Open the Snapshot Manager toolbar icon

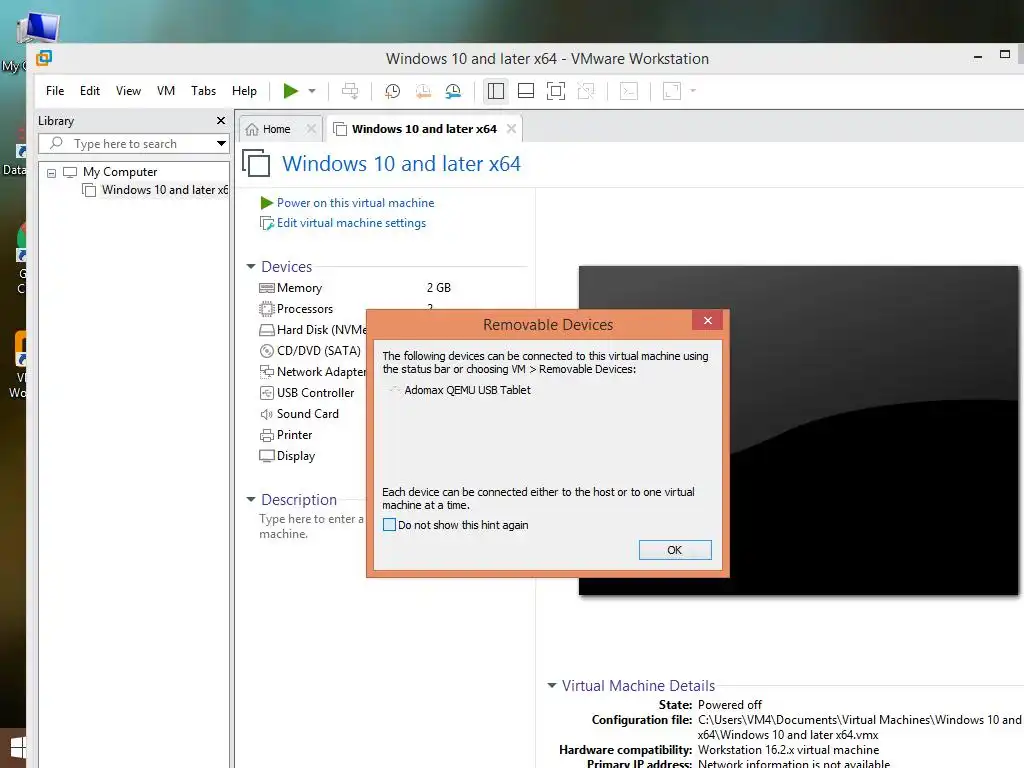tap(453, 91)
